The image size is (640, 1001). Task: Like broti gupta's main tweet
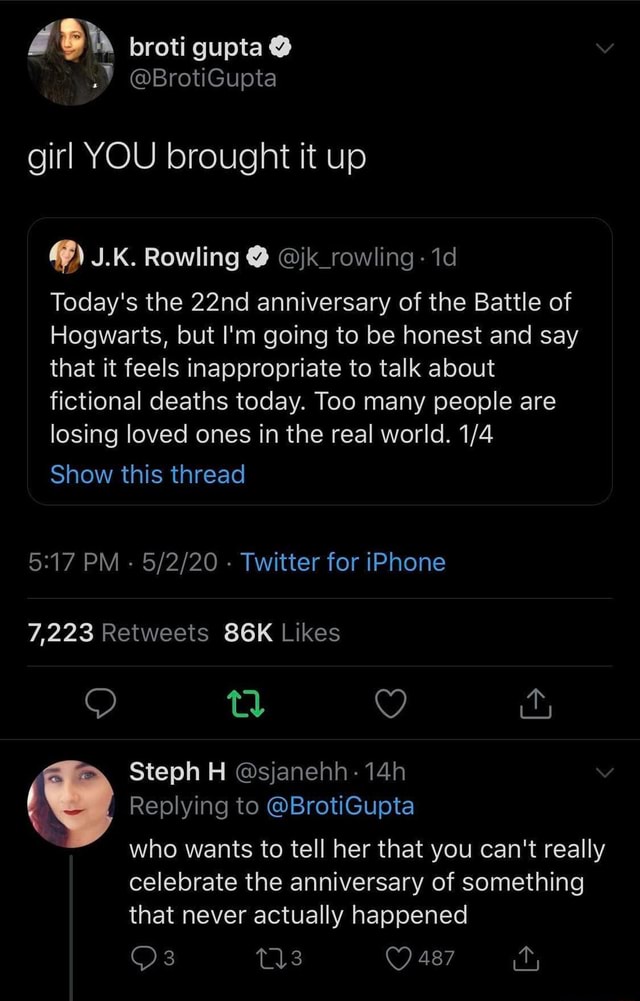point(391,707)
